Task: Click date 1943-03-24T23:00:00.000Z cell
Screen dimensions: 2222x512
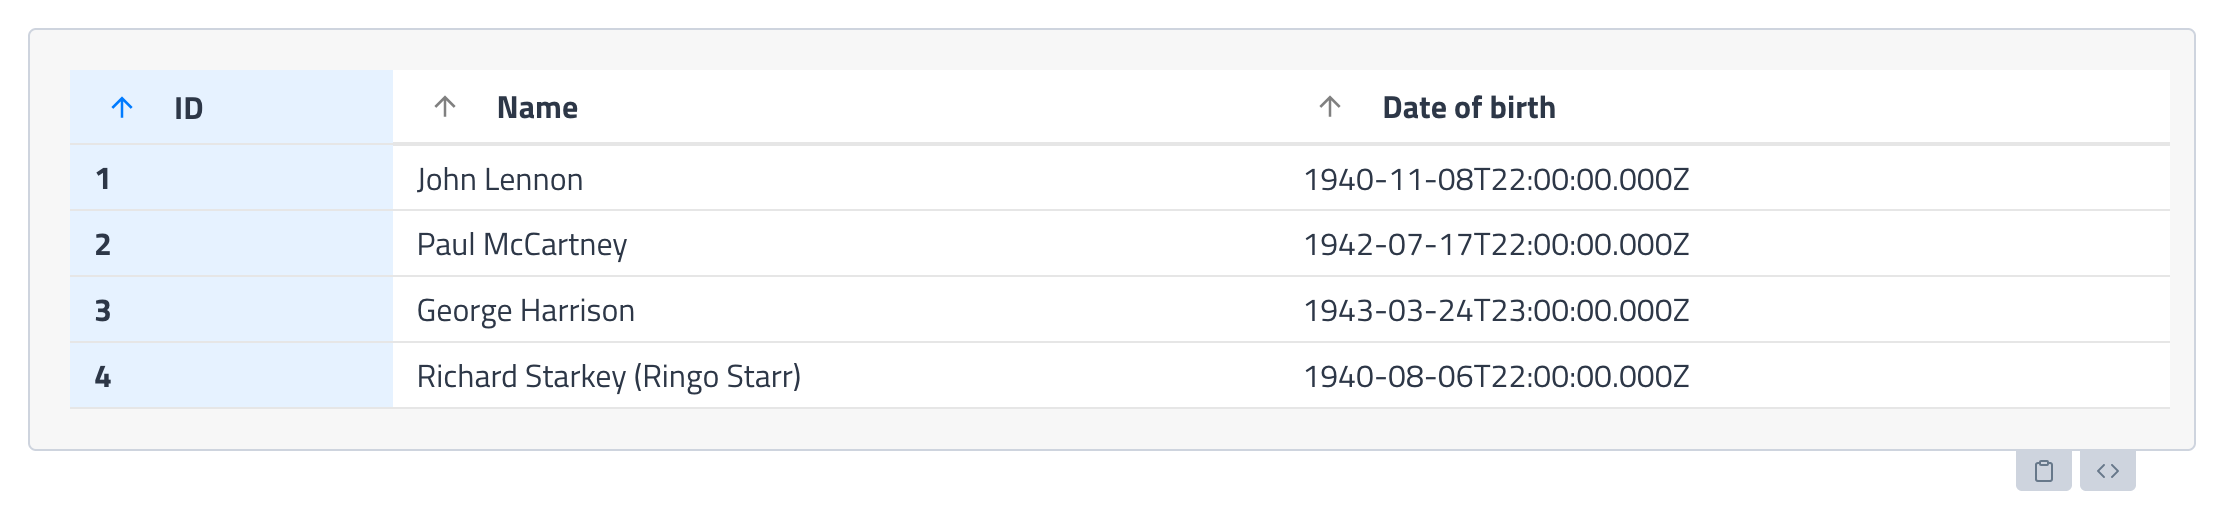Action: click(x=1725, y=310)
